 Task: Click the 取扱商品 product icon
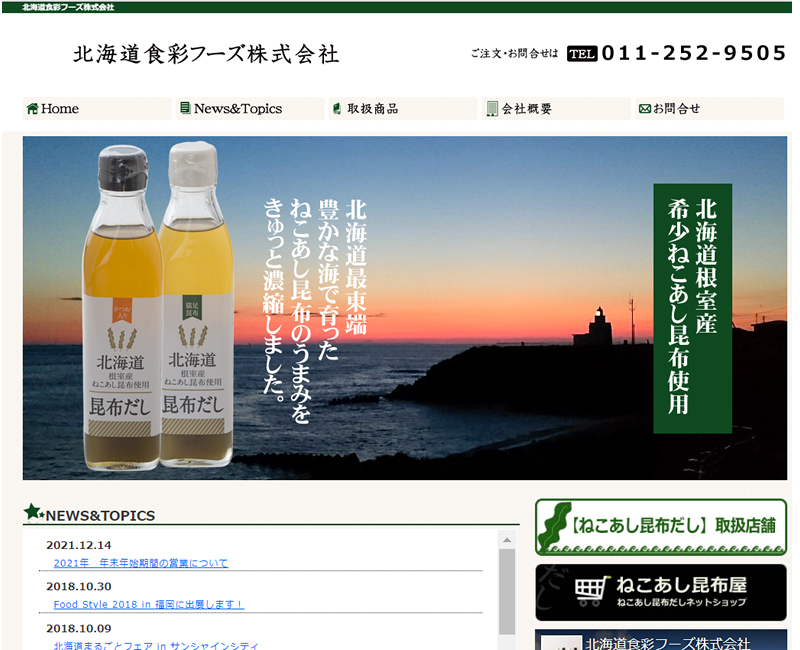pyautogui.click(x=337, y=109)
